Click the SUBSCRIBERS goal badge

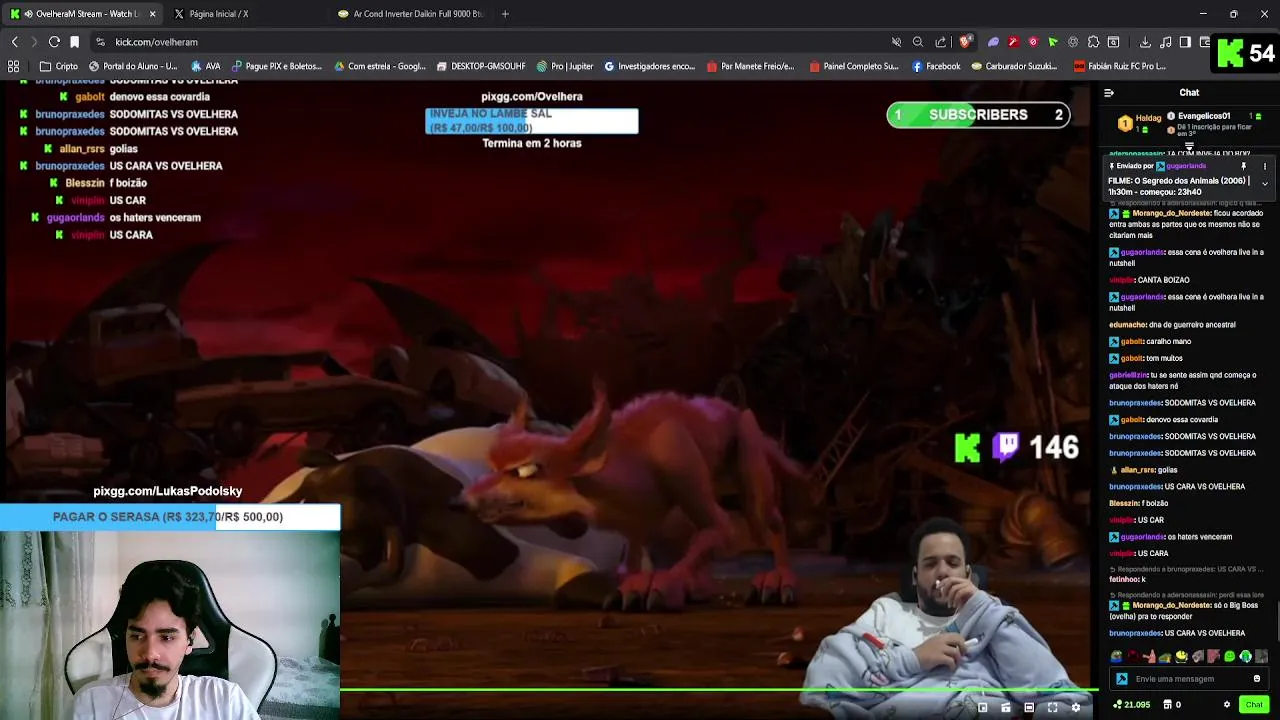tap(978, 115)
